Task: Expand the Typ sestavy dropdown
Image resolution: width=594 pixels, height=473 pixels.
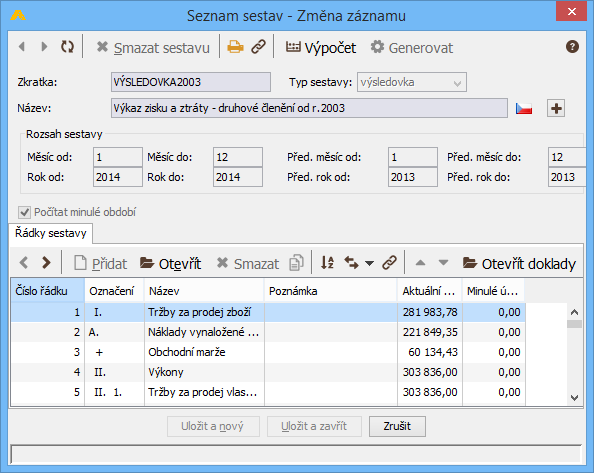Action: [457, 83]
